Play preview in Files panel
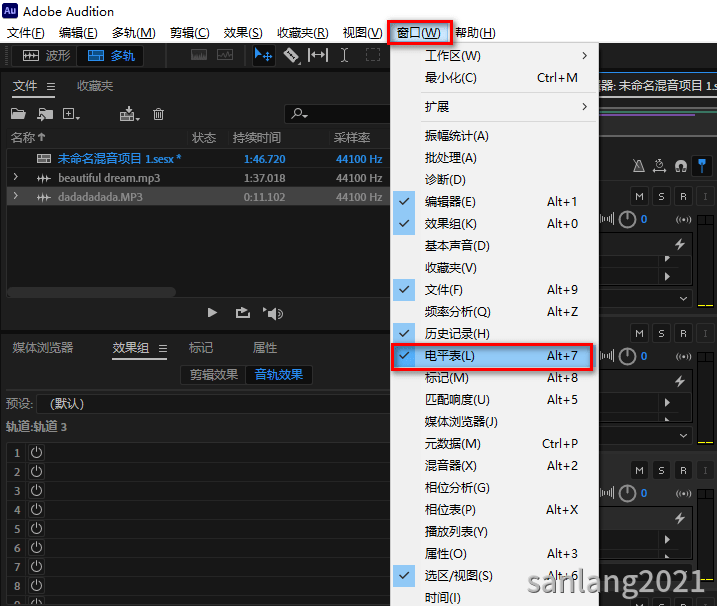The image size is (717, 606). (212, 313)
